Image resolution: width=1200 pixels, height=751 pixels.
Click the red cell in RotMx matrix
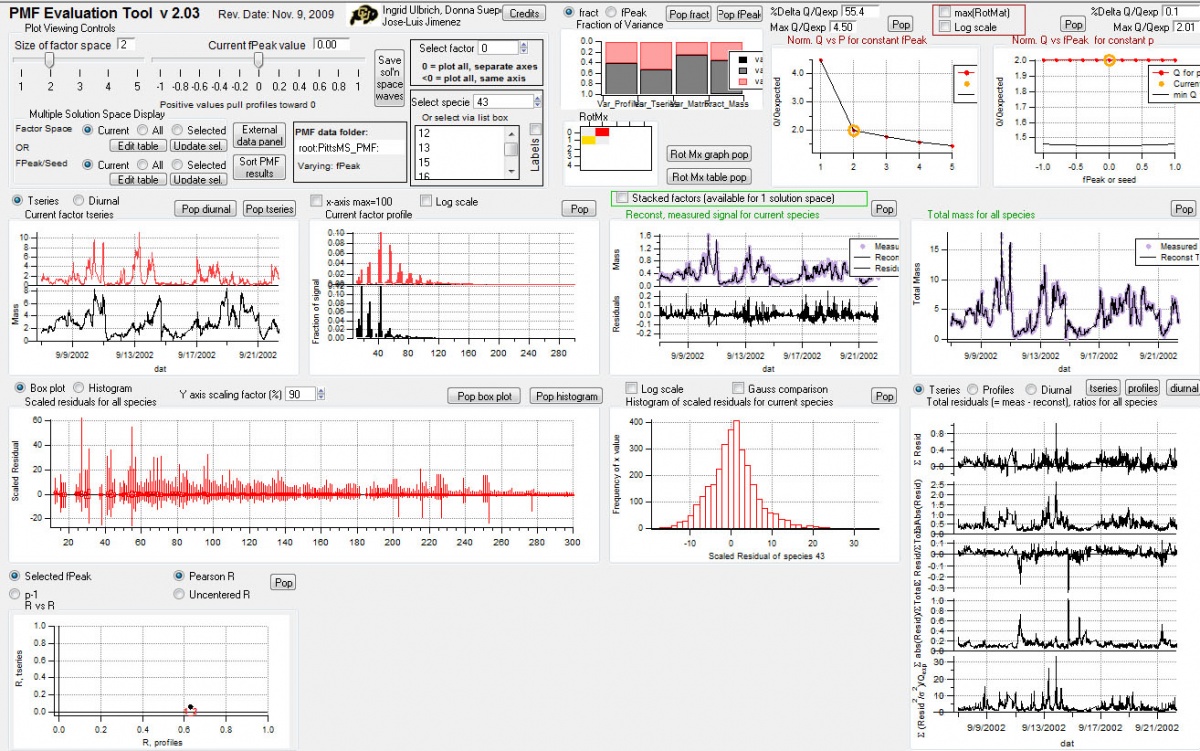click(x=602, y=132)
